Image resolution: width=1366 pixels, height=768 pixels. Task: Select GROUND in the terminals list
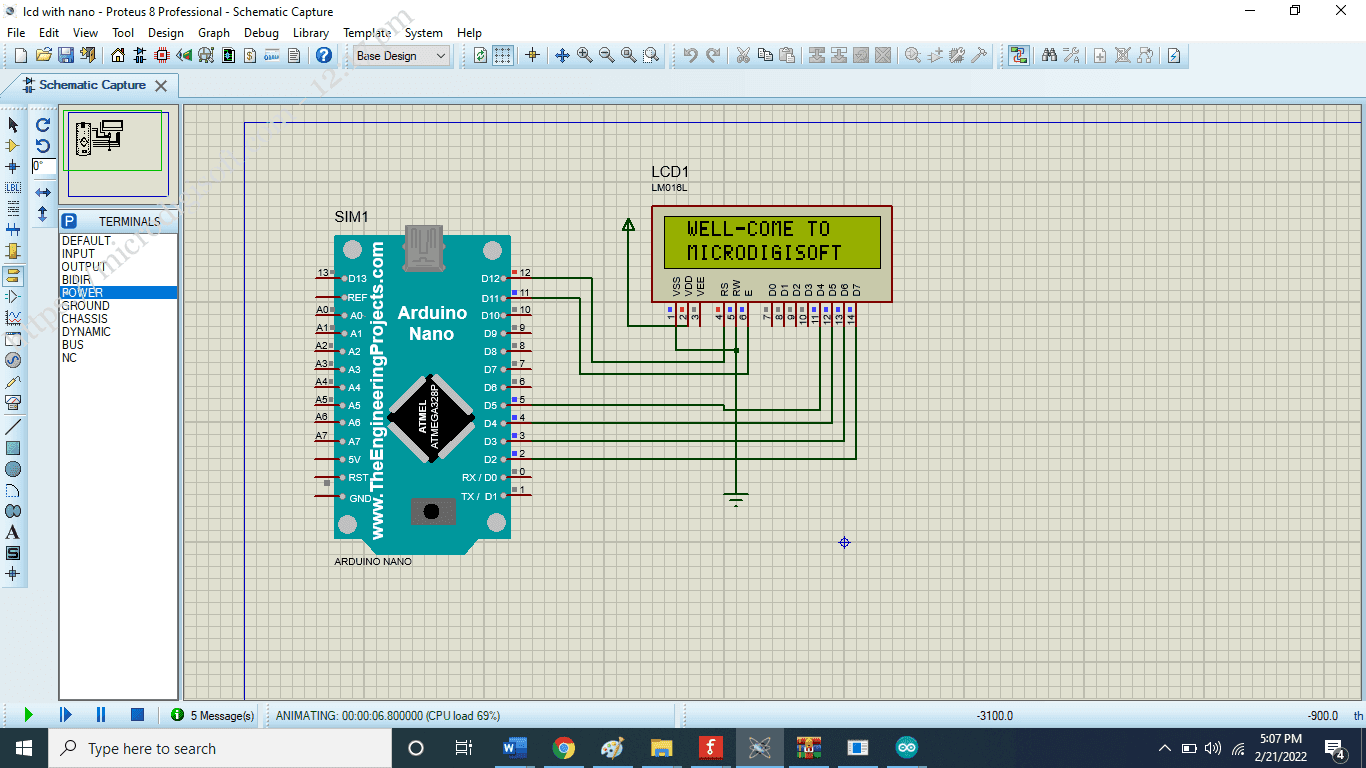tap(85, 305)
